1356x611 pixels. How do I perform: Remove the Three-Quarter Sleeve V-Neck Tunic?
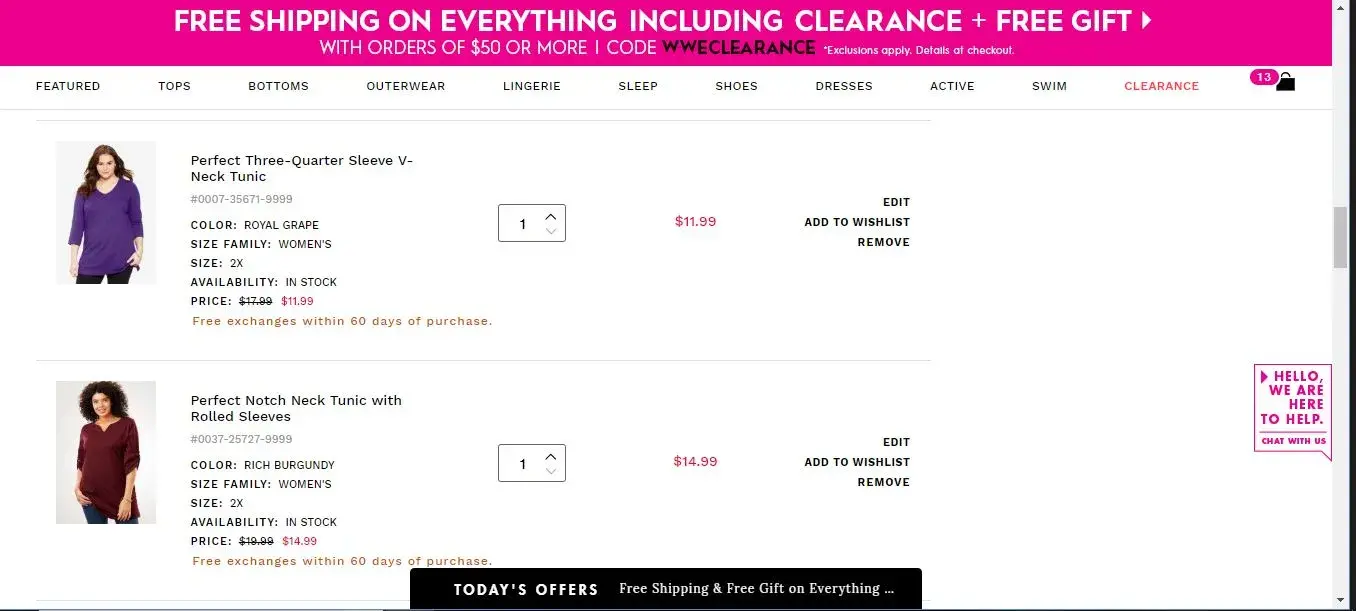point(883,242)
